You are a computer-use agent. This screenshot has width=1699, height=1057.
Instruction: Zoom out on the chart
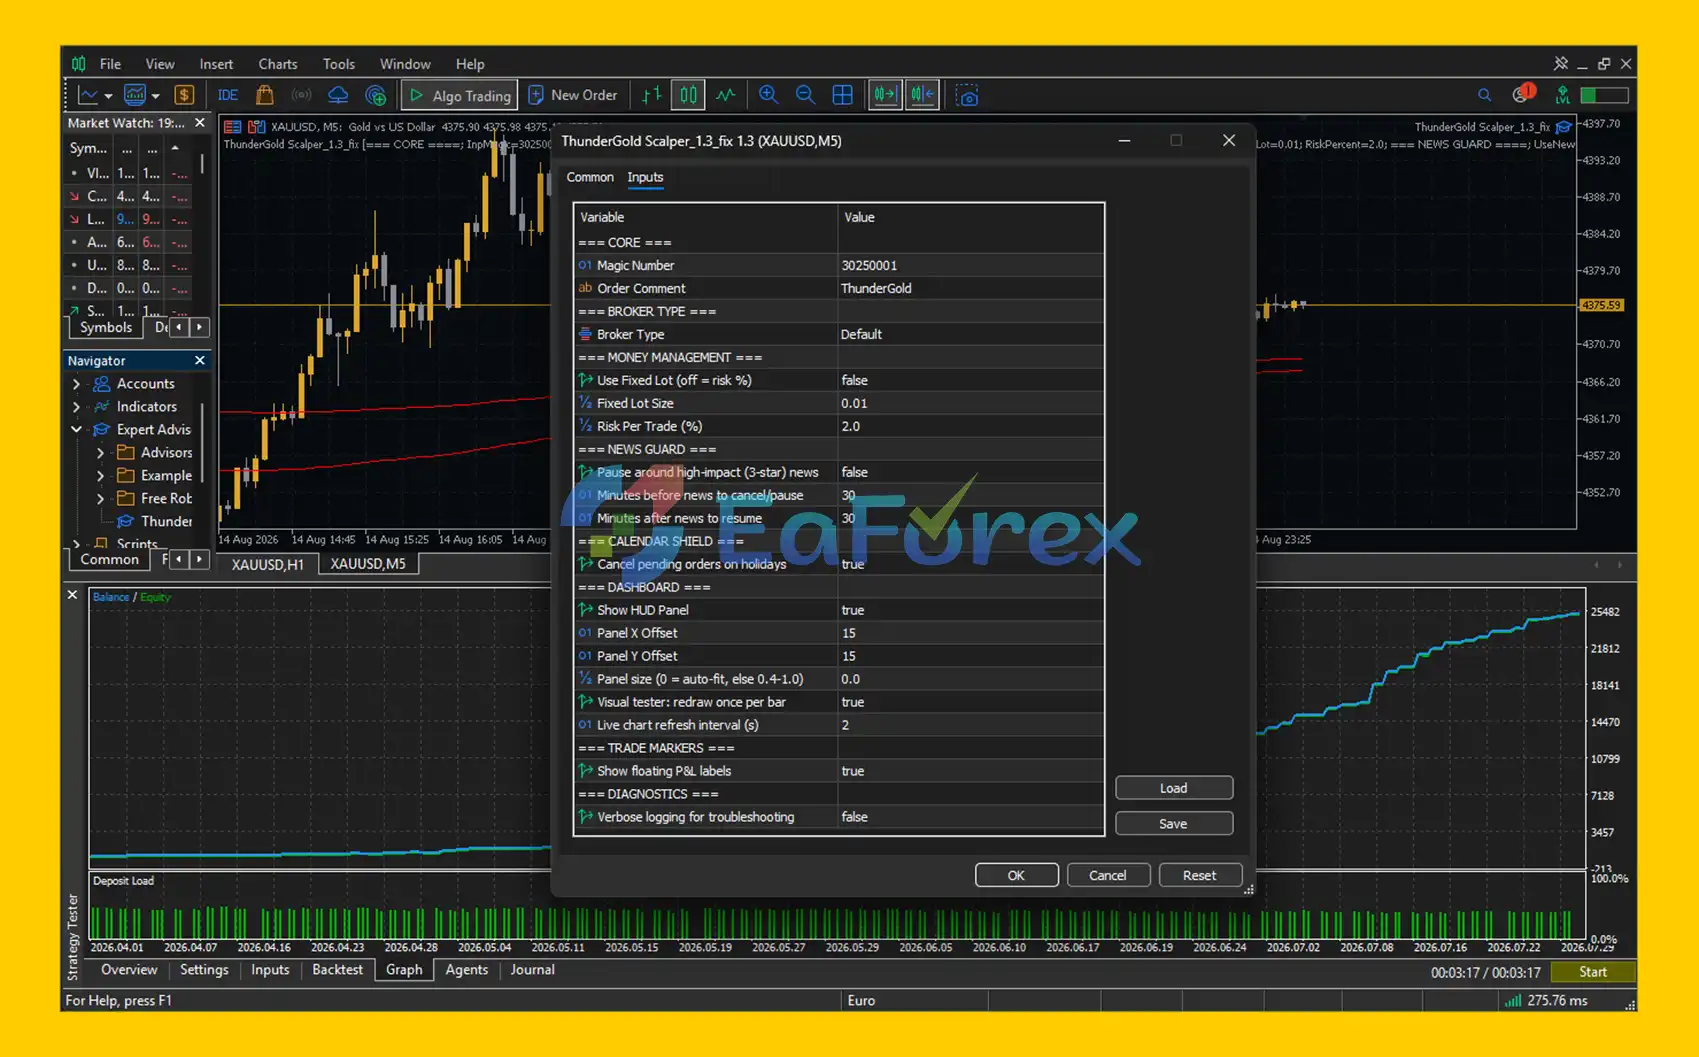805,95
